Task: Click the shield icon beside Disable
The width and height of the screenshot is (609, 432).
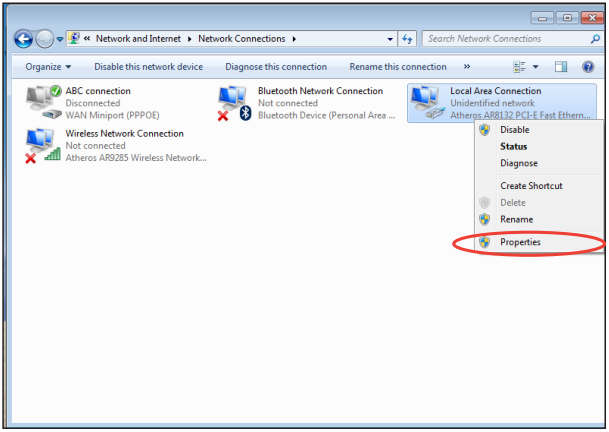Action: (484, 130)
